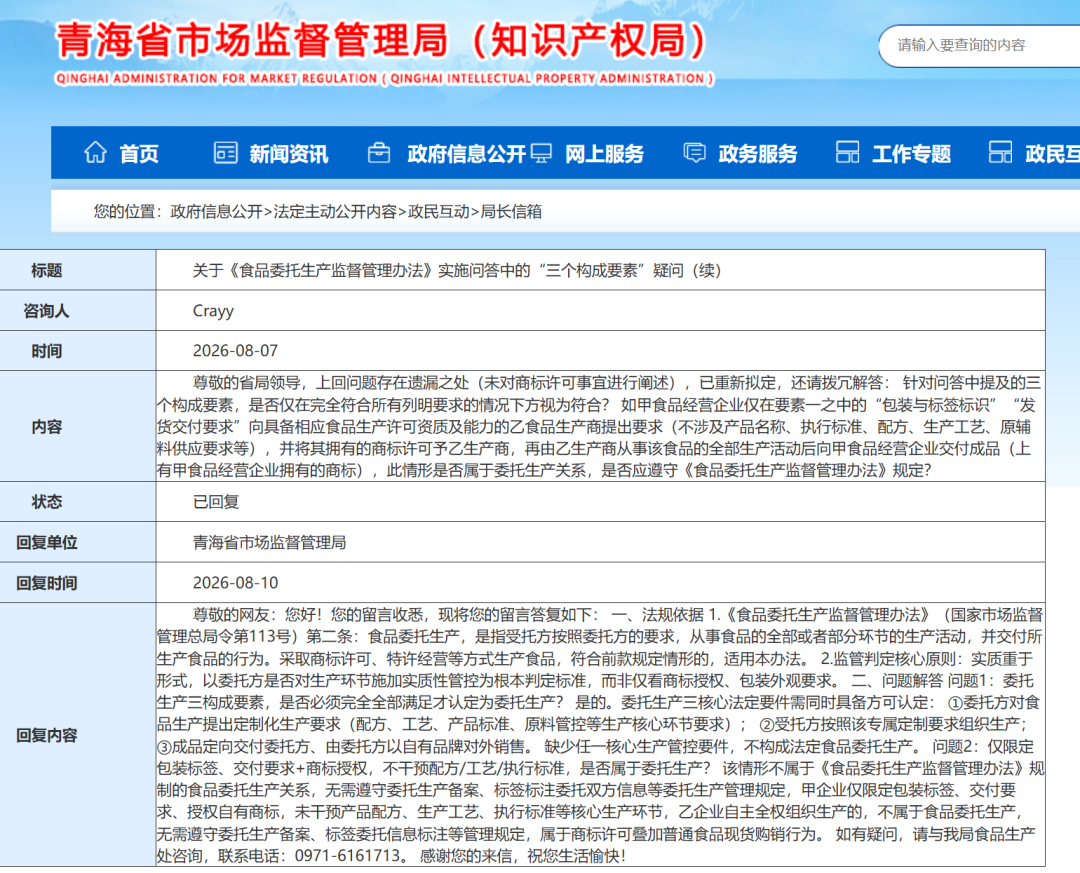Click the monitor icon beside 网上服务
Viewport: 1080px width, 873px height.
(x=541, y=152)
